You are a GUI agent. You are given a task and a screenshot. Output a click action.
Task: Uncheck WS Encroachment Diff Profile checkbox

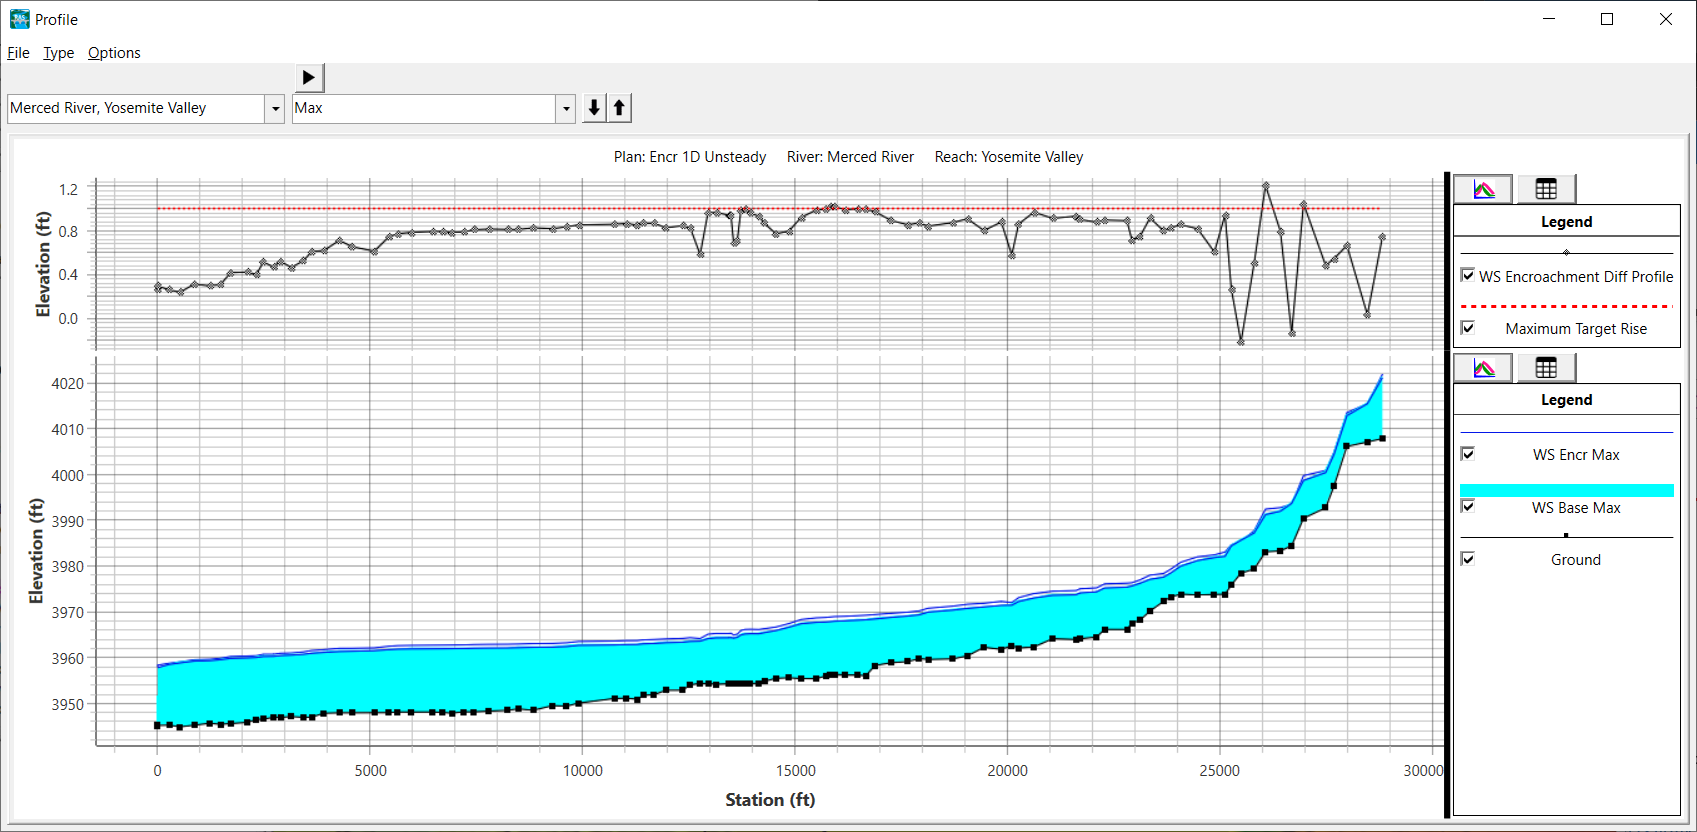(1468, 275)
